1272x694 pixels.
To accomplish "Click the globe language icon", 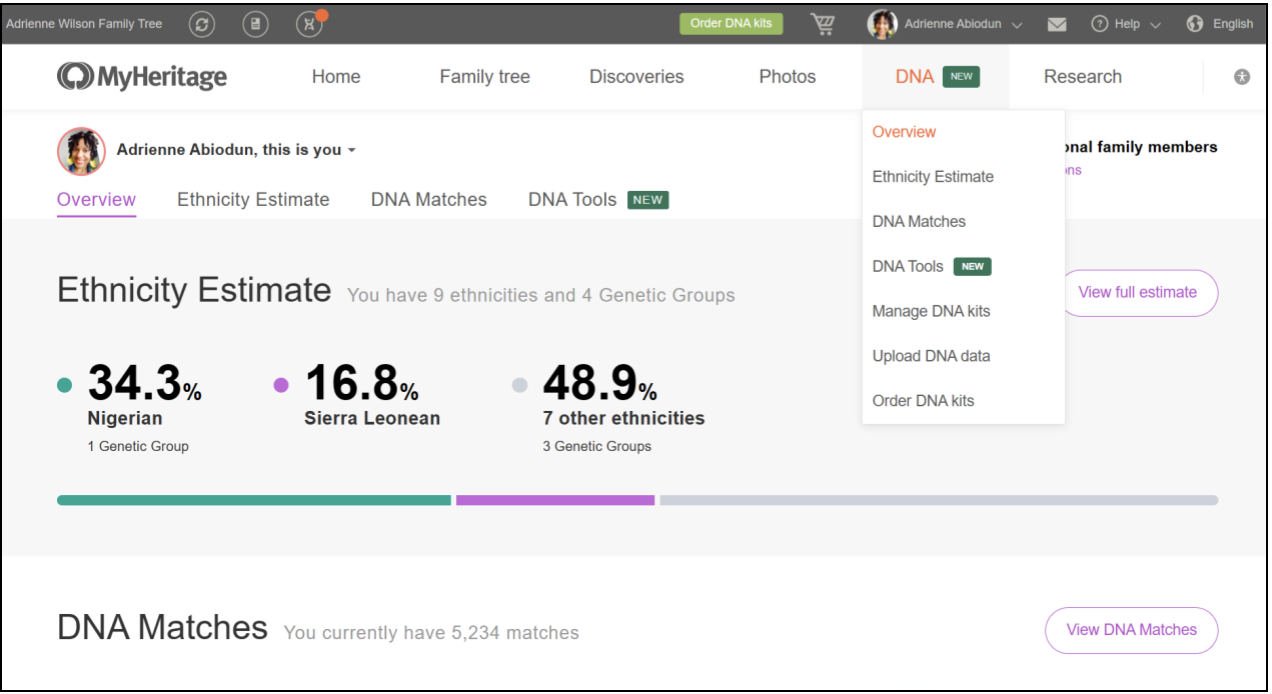I will pos(1194,24).
